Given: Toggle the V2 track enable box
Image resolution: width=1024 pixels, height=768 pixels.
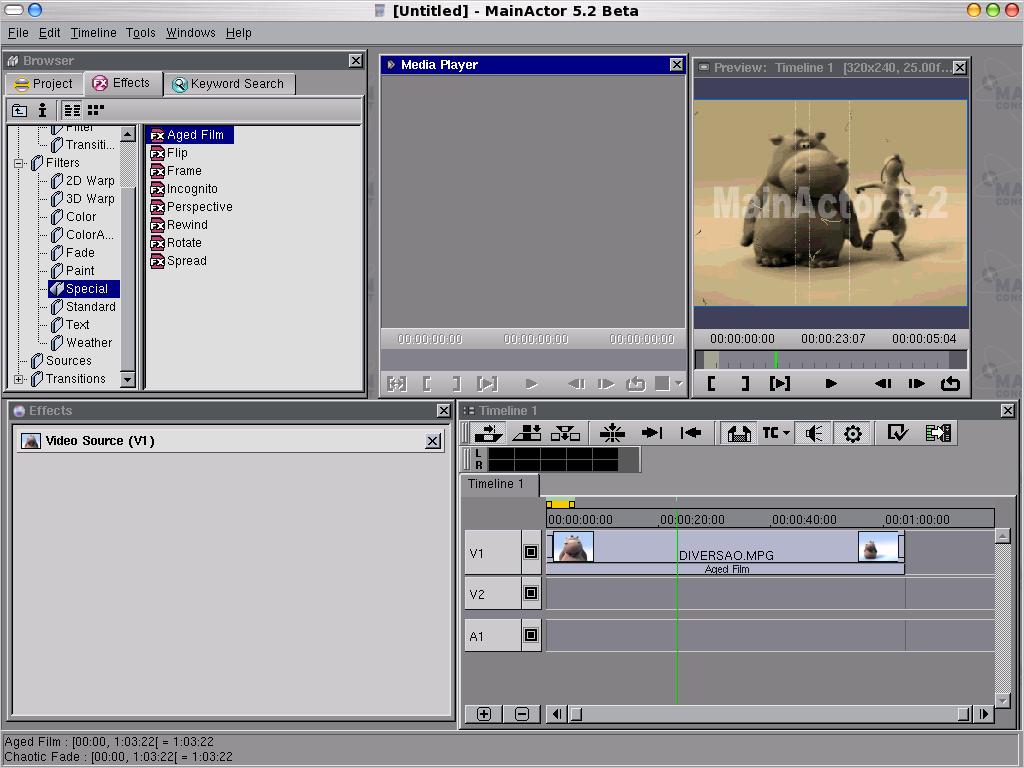Looking at the screenshot, I should click(x=531, y=593).
